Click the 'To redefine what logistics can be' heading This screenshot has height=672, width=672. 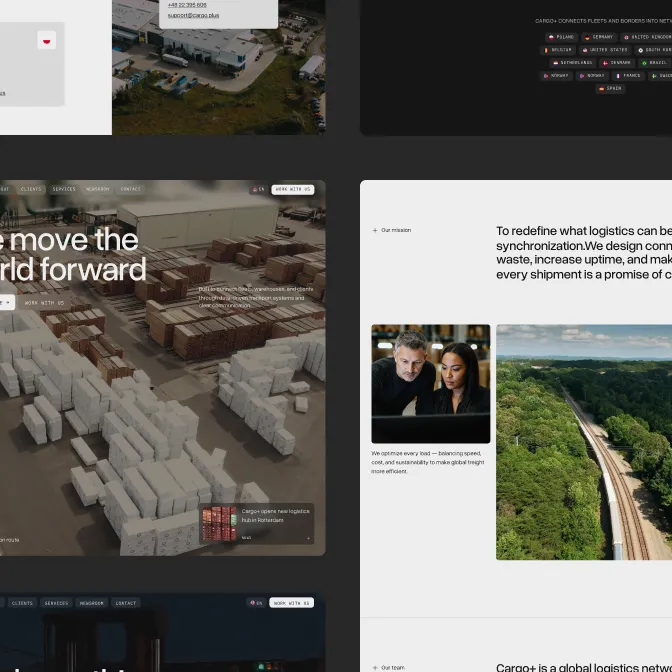tap(584, 252)
